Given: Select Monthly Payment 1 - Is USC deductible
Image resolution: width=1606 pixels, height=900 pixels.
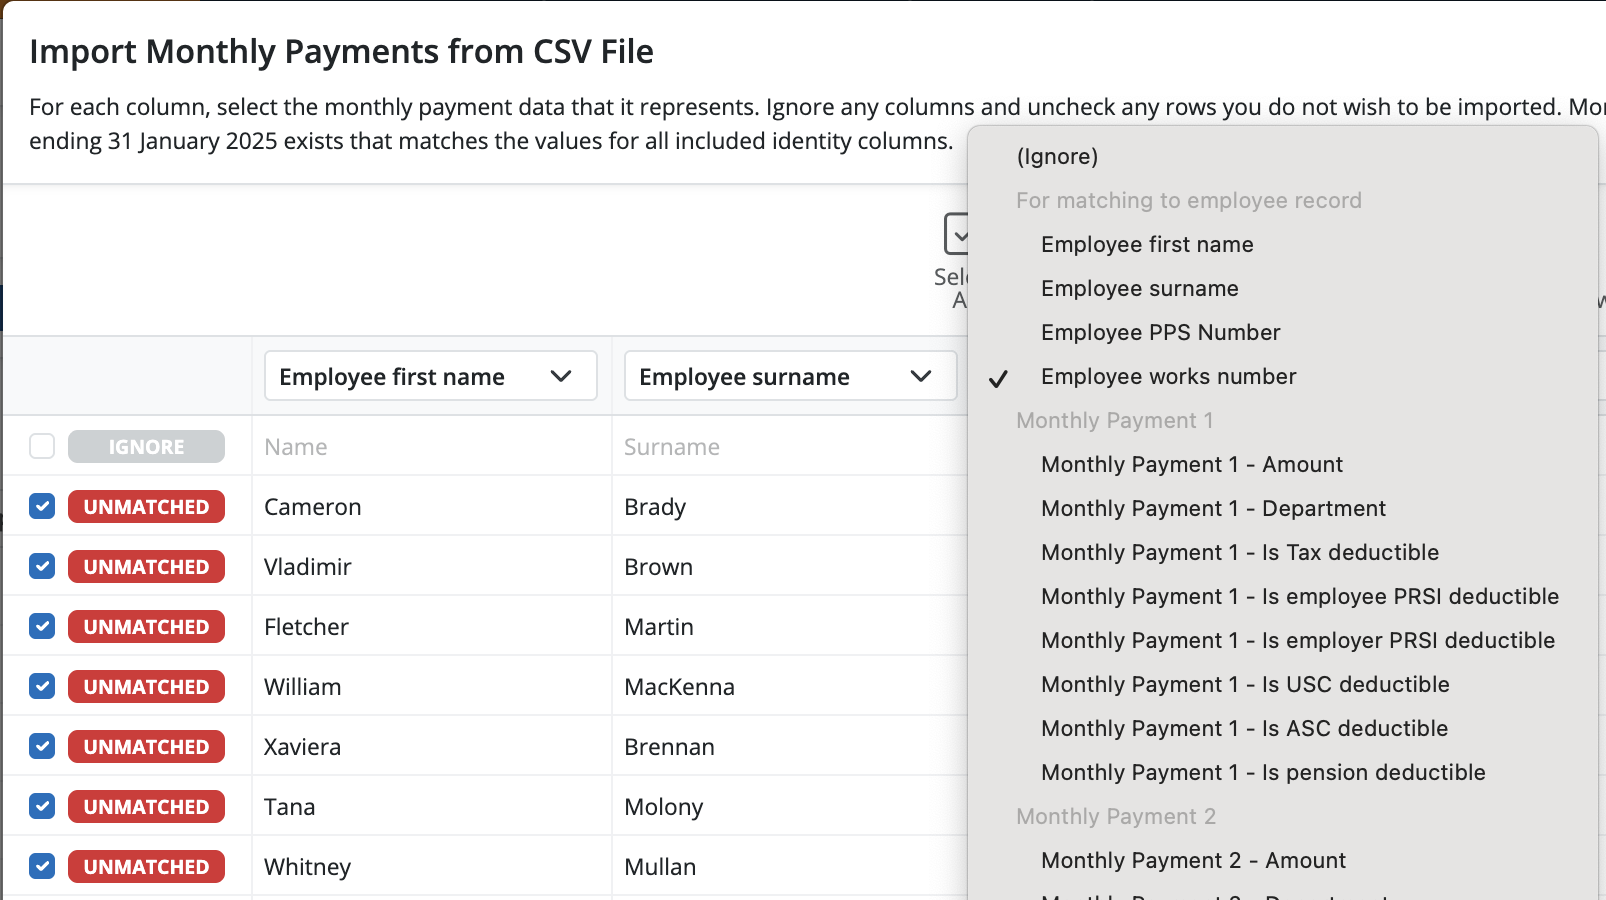Looking at the screenshot, I should point(1245,684).
